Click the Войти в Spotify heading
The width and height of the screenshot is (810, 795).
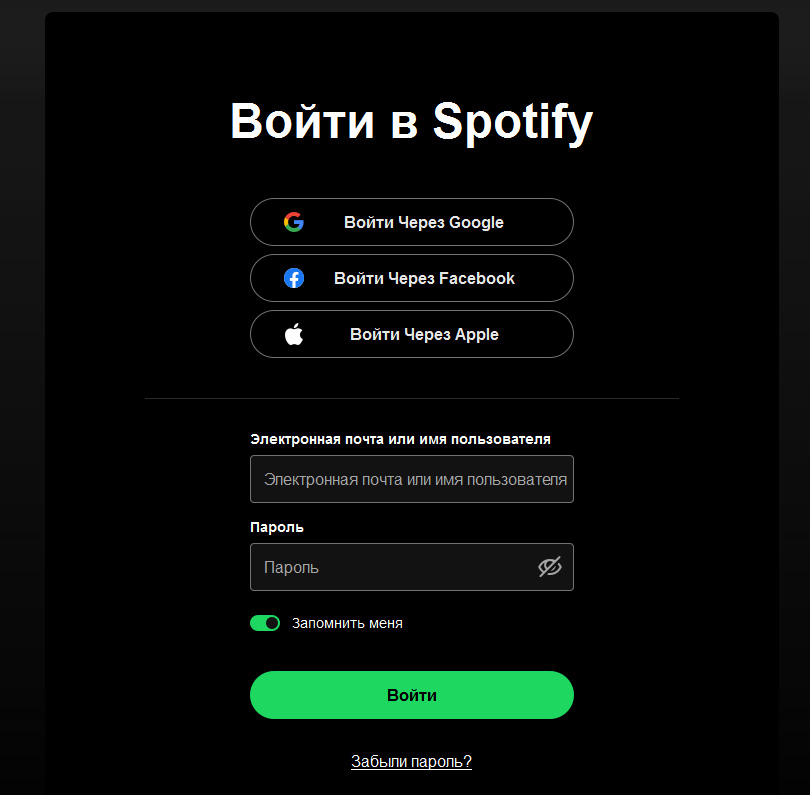tap(411, 122)
